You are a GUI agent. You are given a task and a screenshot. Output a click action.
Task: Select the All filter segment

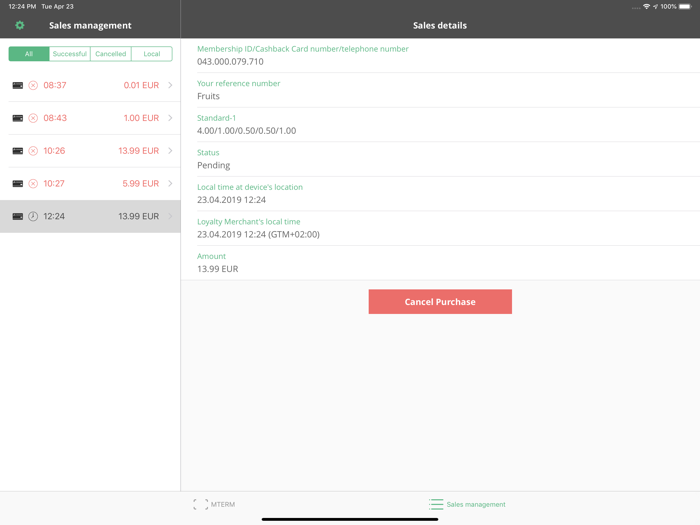click(x=29, y=54)
